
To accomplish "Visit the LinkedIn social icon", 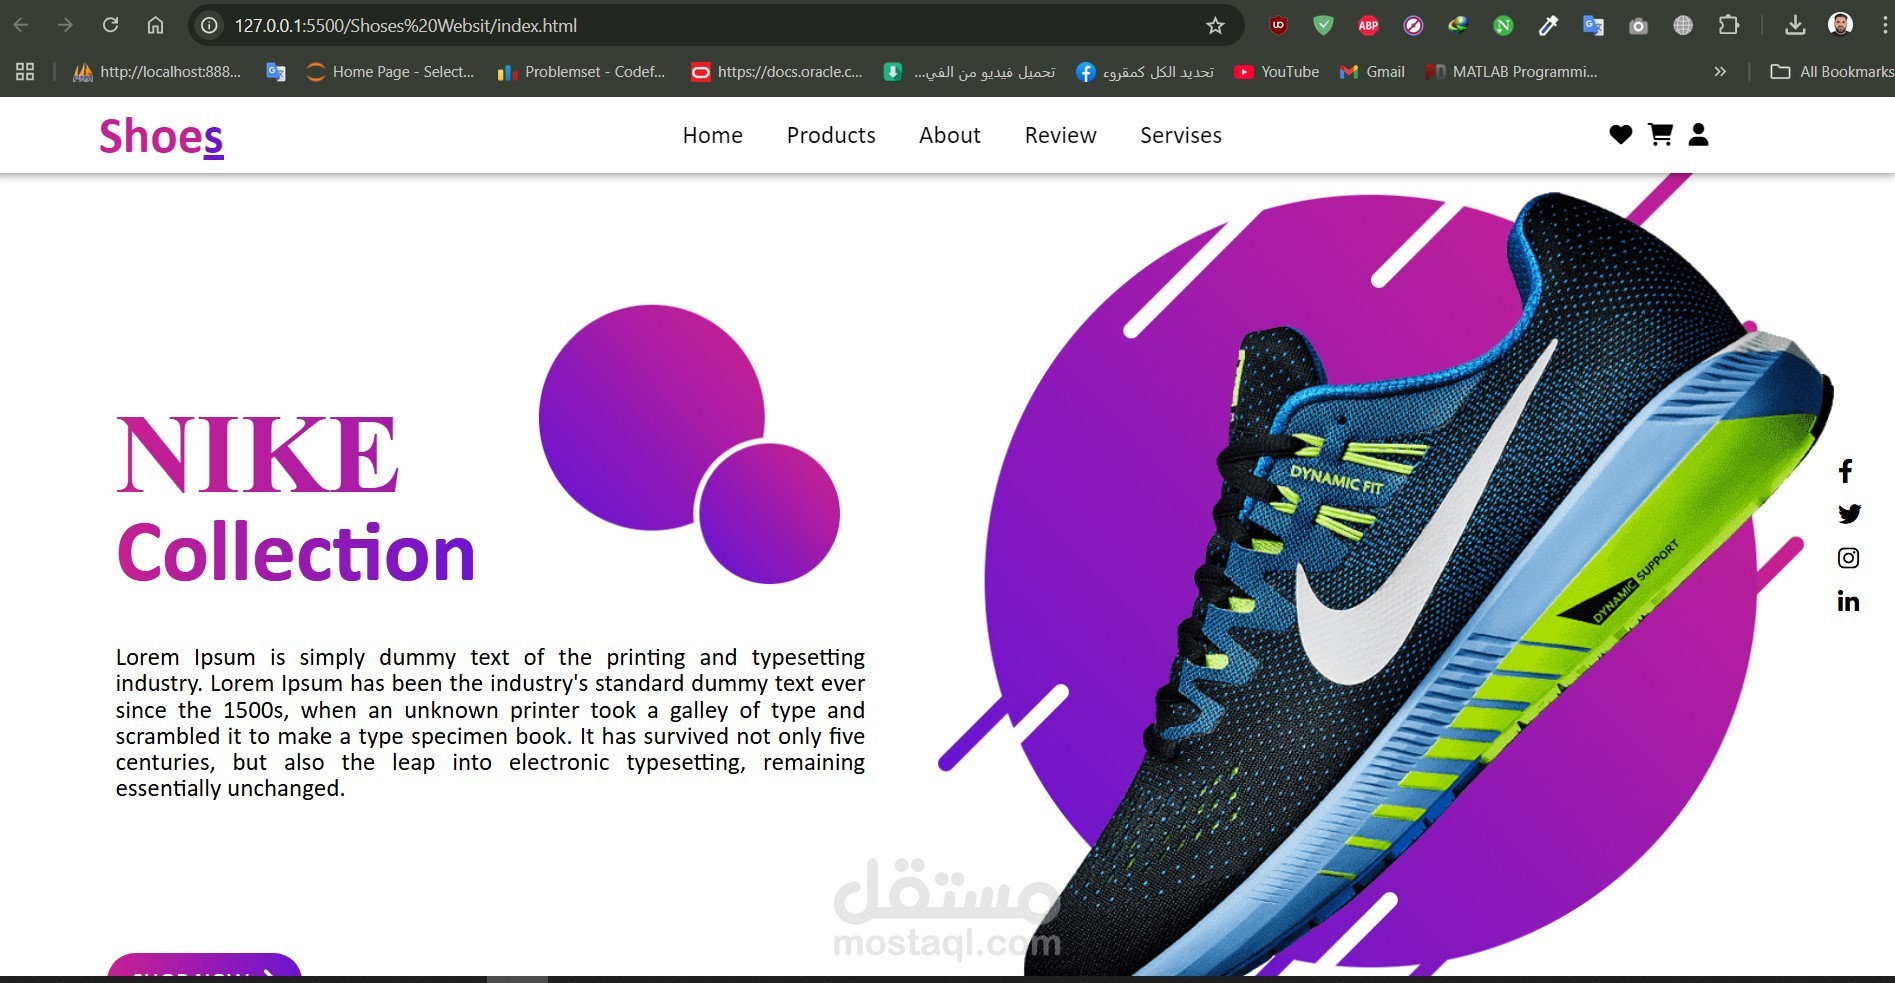I will (1848, 601).
